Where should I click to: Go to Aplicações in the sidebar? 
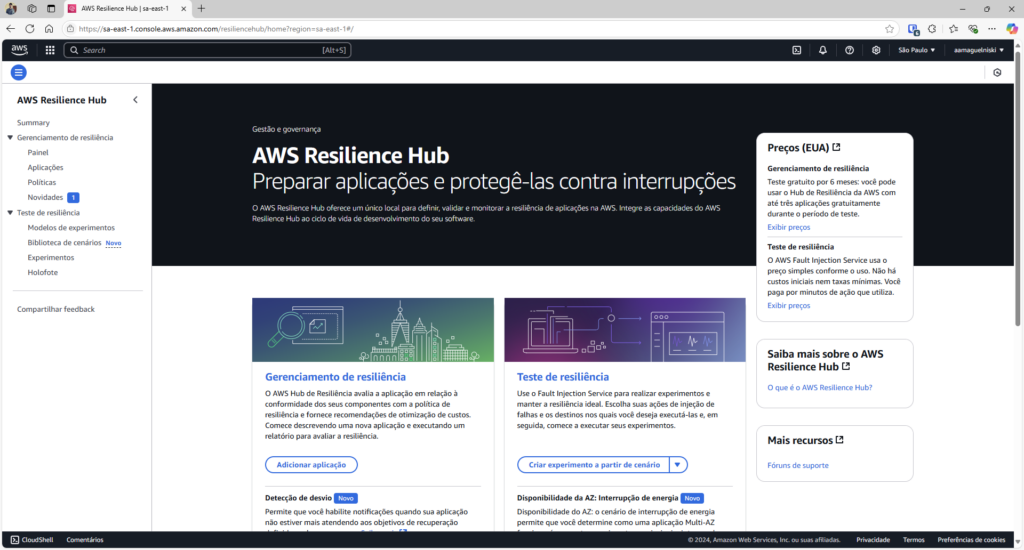[x=45, y=167]
